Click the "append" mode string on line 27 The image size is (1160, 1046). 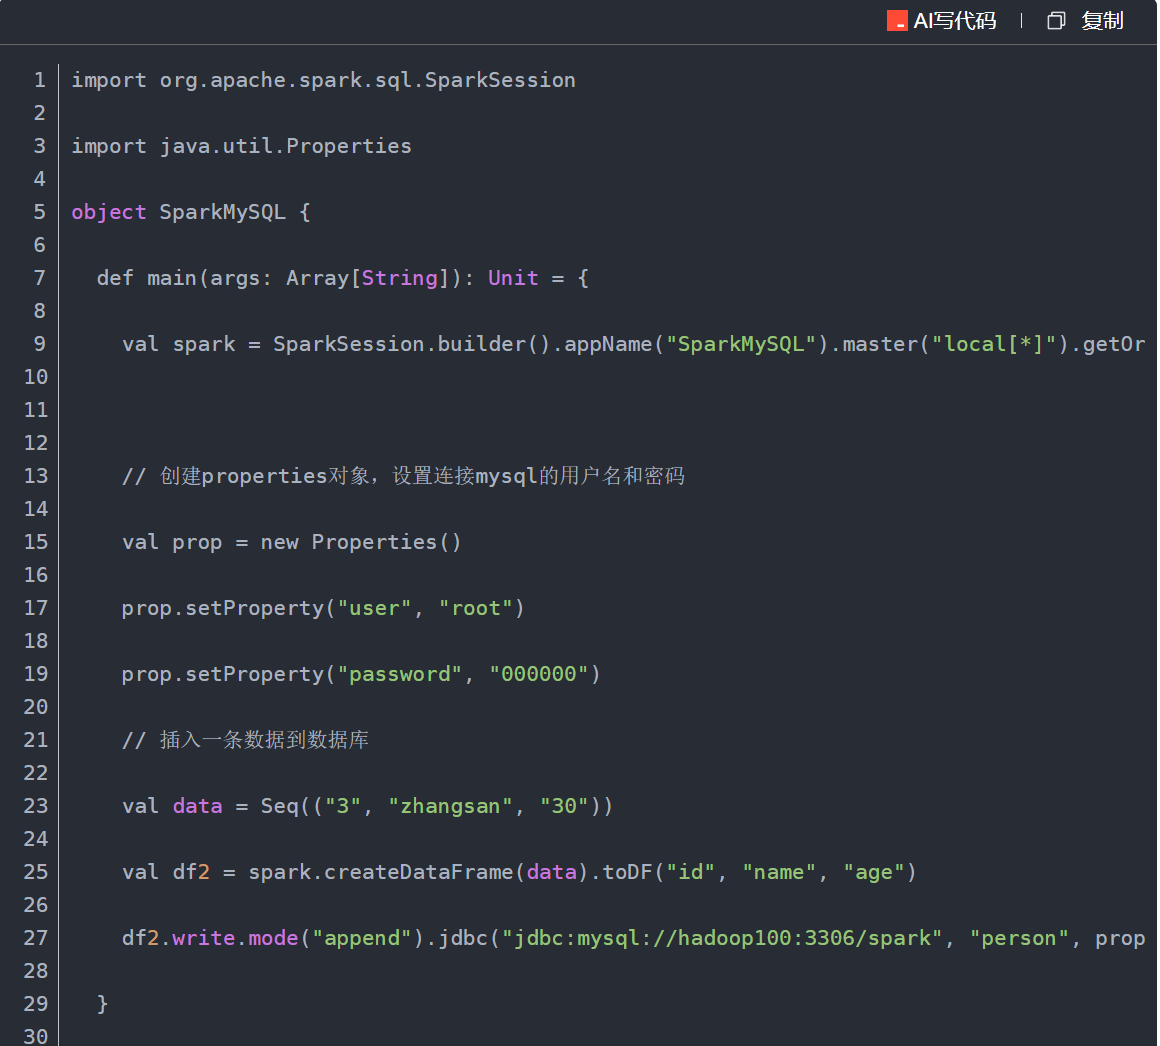(363, 938)
